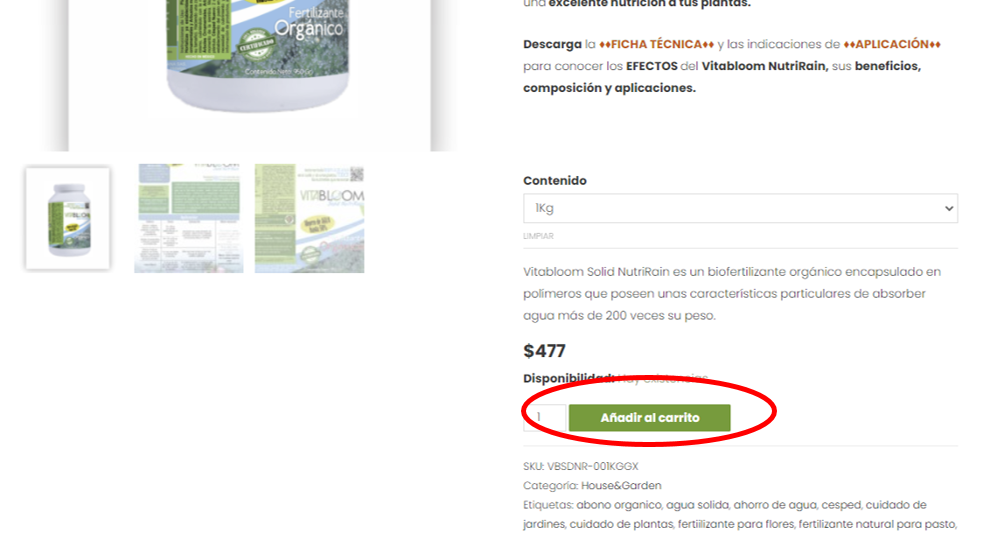Viewport: 986px width, 536px height.
Task: Select the second label table thumbnail
Action: pos(189,218)
